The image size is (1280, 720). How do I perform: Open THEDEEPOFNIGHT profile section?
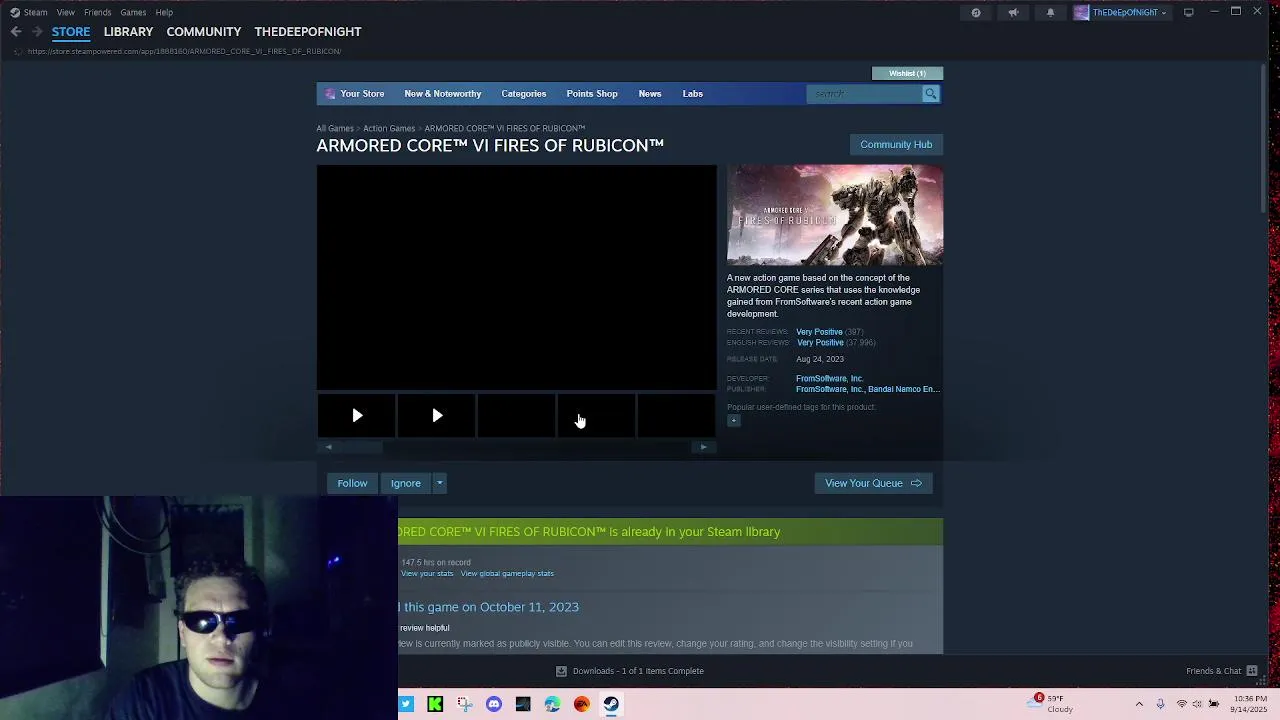[308, 32]
